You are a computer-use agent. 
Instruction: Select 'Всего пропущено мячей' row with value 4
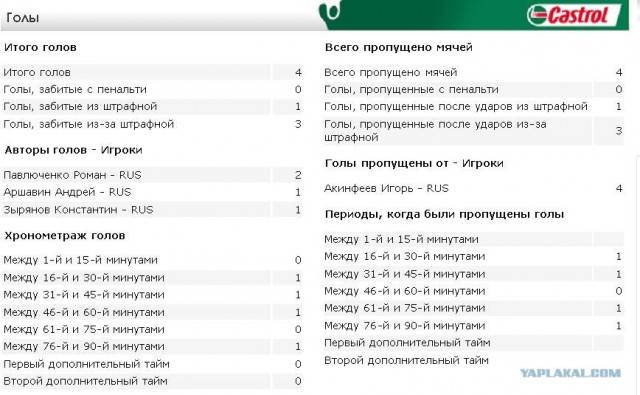pyautogui.click(x=473, y=72)
